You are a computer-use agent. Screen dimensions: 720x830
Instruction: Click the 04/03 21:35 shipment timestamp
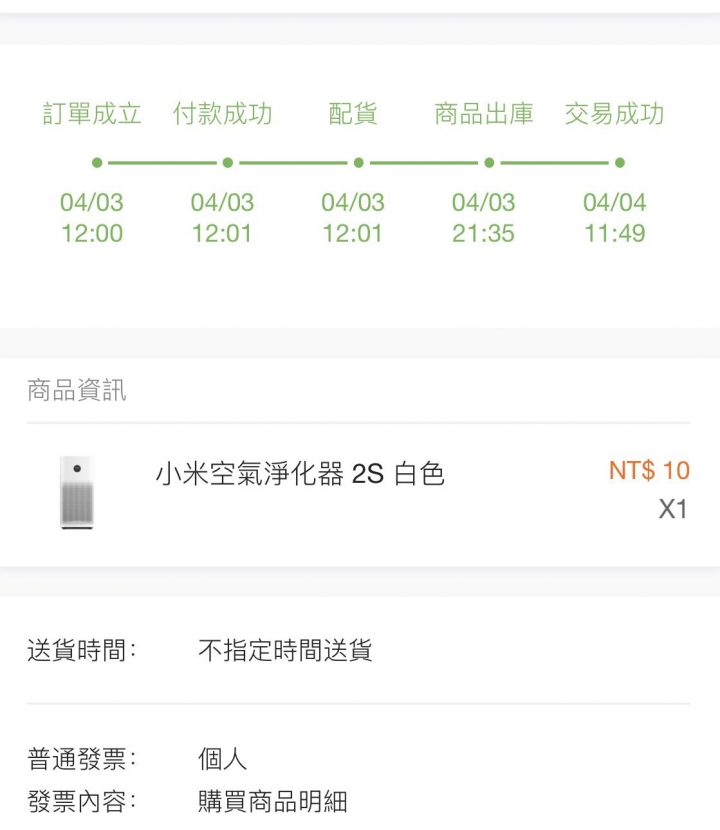(x=483, y=218)
